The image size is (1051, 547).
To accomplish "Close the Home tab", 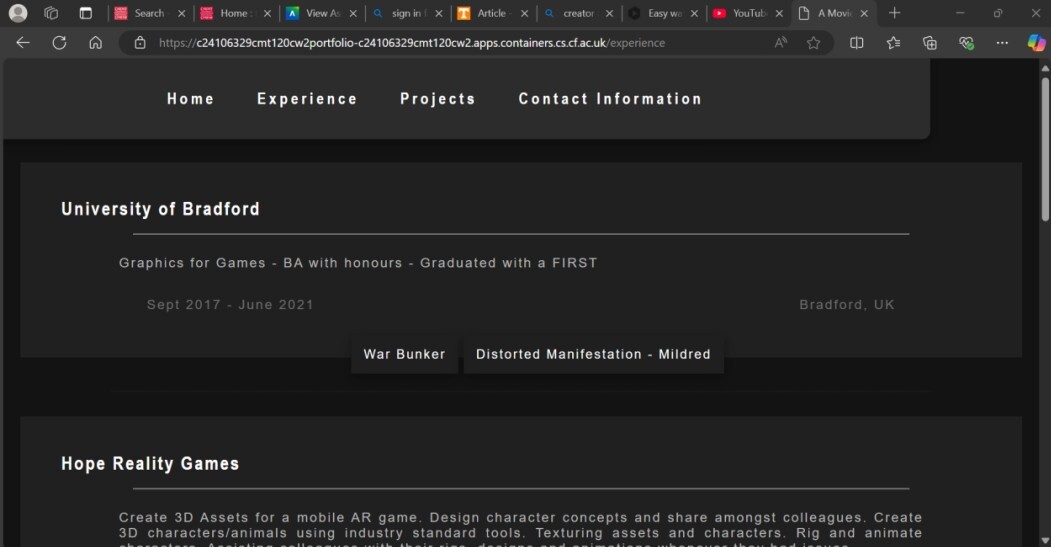I will [267, 13].
